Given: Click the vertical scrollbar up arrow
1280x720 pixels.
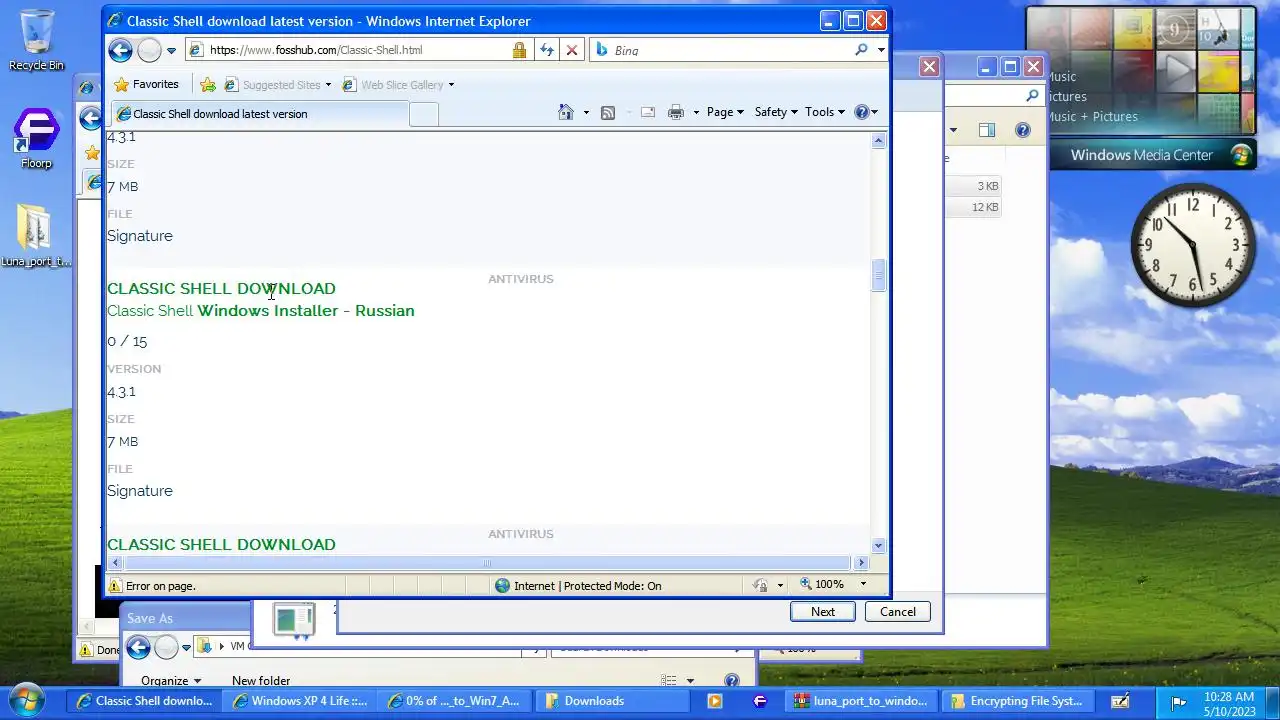Looking at the screenshot, I should point(878,141).
